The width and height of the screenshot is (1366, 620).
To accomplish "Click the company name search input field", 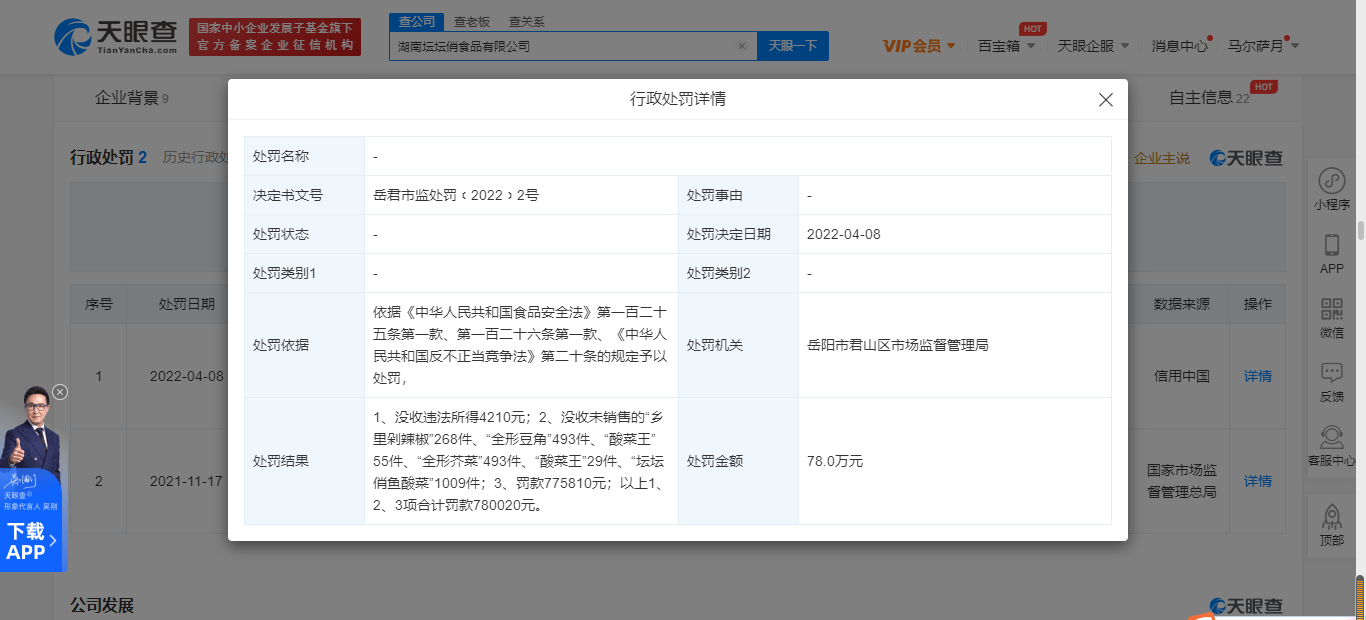I will 560,46.
